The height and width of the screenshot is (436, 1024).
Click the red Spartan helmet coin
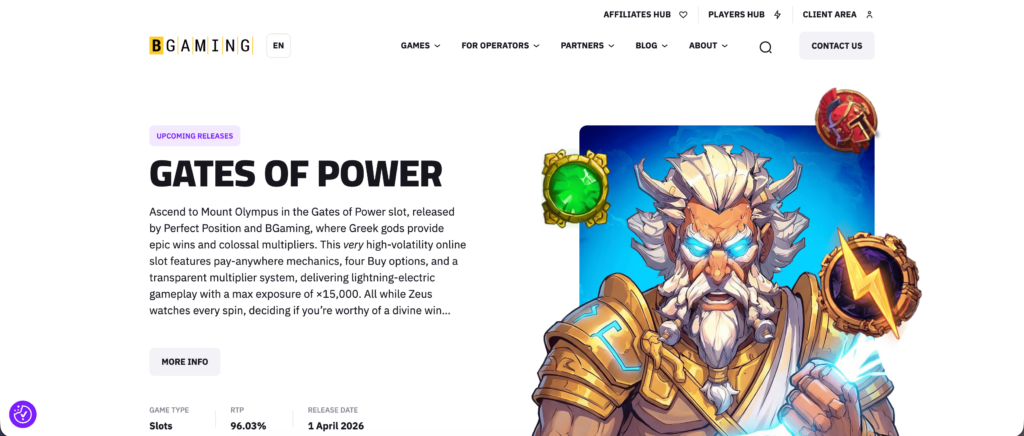(x=846, y=120)
